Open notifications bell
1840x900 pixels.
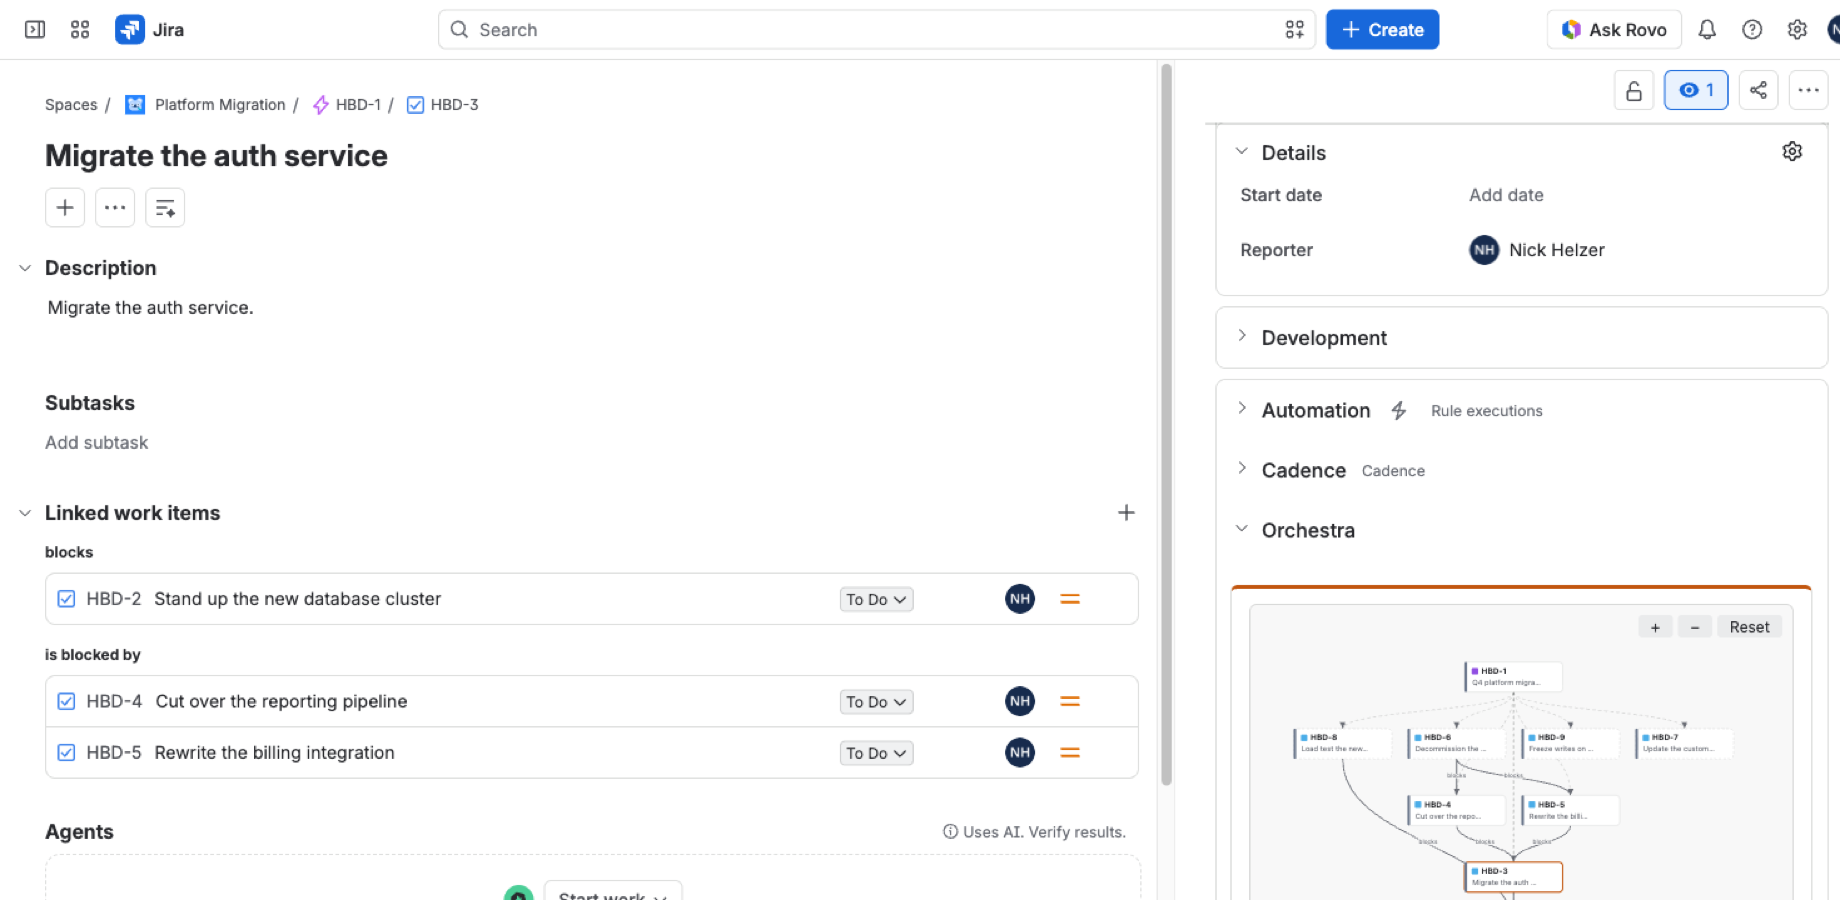[x=1707, y=30]
